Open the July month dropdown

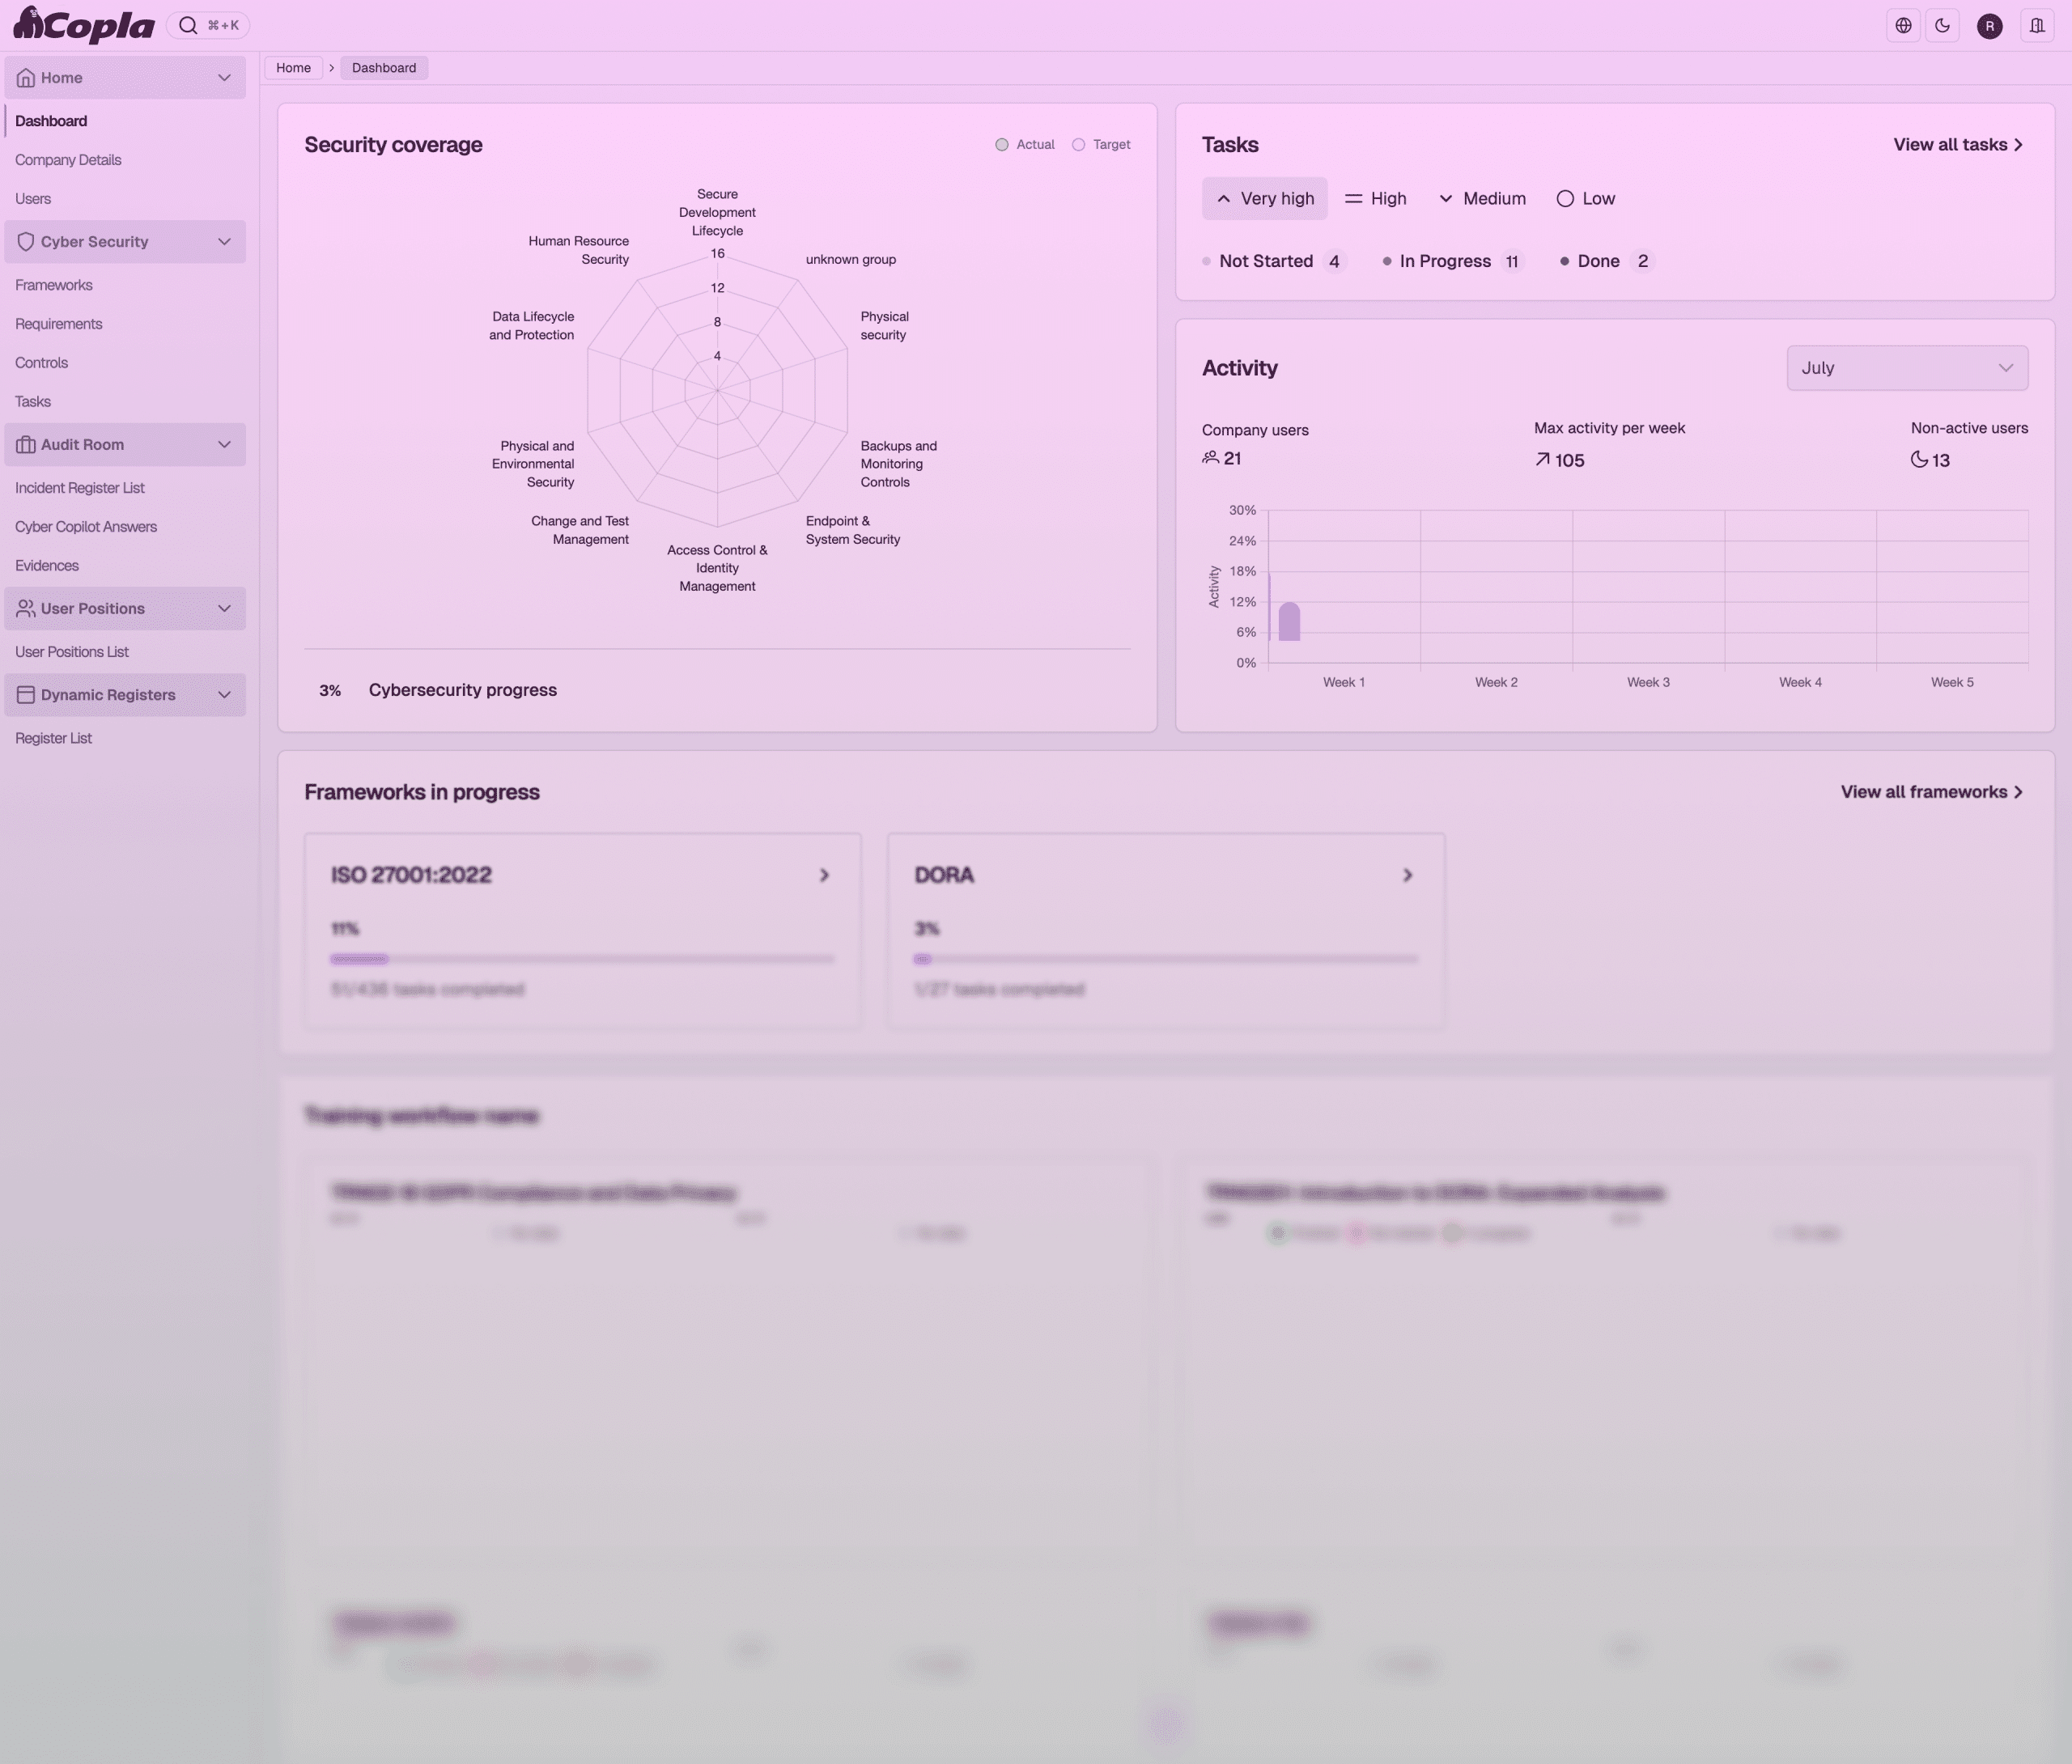(x=1906, y=368)
